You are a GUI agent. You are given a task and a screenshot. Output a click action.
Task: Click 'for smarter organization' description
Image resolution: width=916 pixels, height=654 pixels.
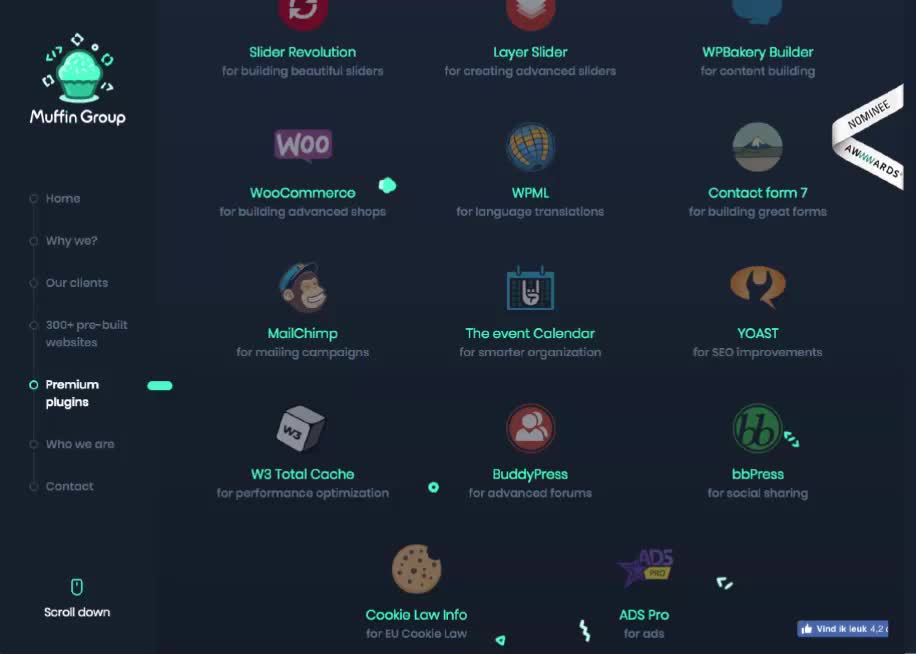point(530,353)
